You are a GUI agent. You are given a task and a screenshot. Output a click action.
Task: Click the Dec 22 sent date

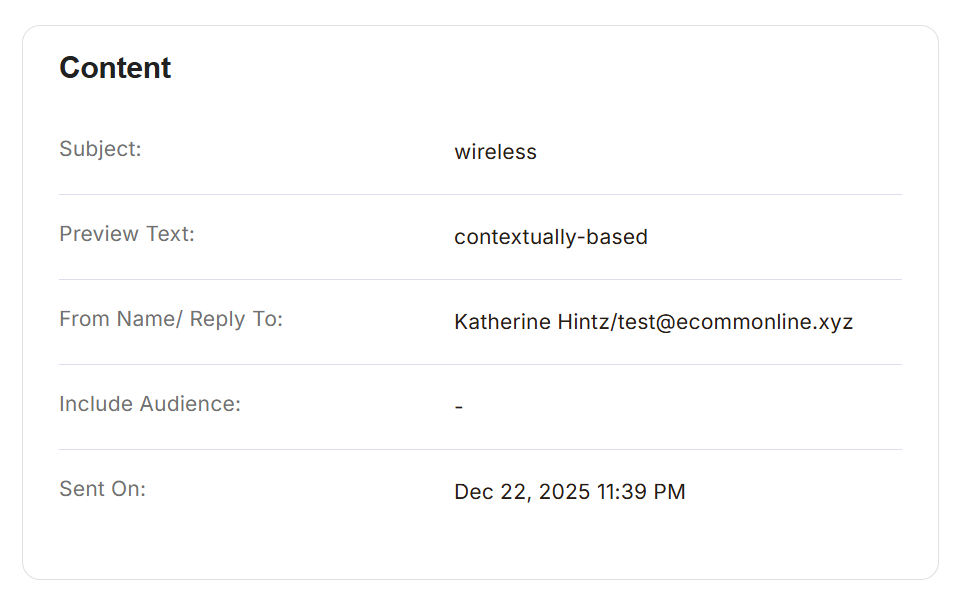coord(491,492)
